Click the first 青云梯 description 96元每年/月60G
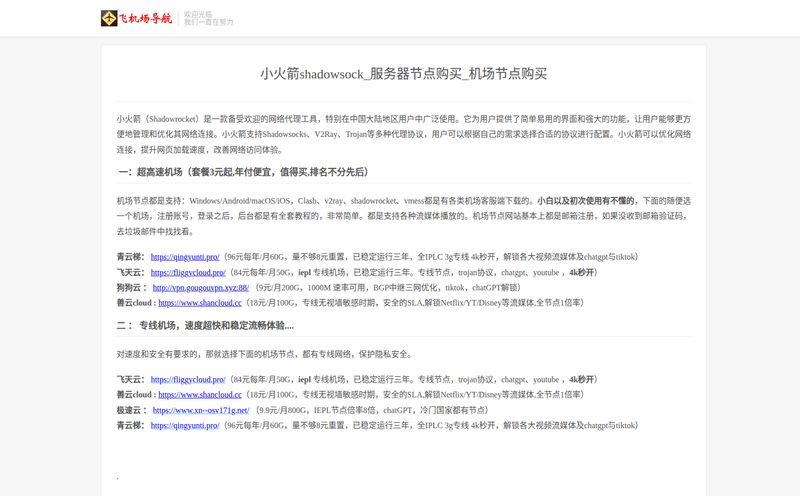The height and width of the screenshot is (496, 800). pos(431,257)
